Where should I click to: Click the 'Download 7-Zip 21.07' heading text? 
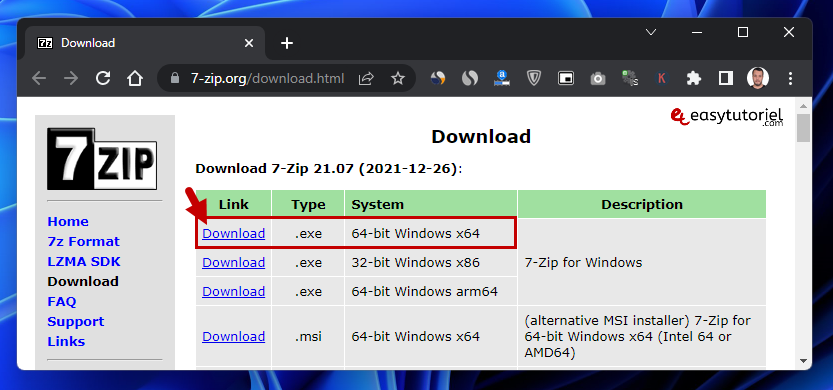(329, 169)
